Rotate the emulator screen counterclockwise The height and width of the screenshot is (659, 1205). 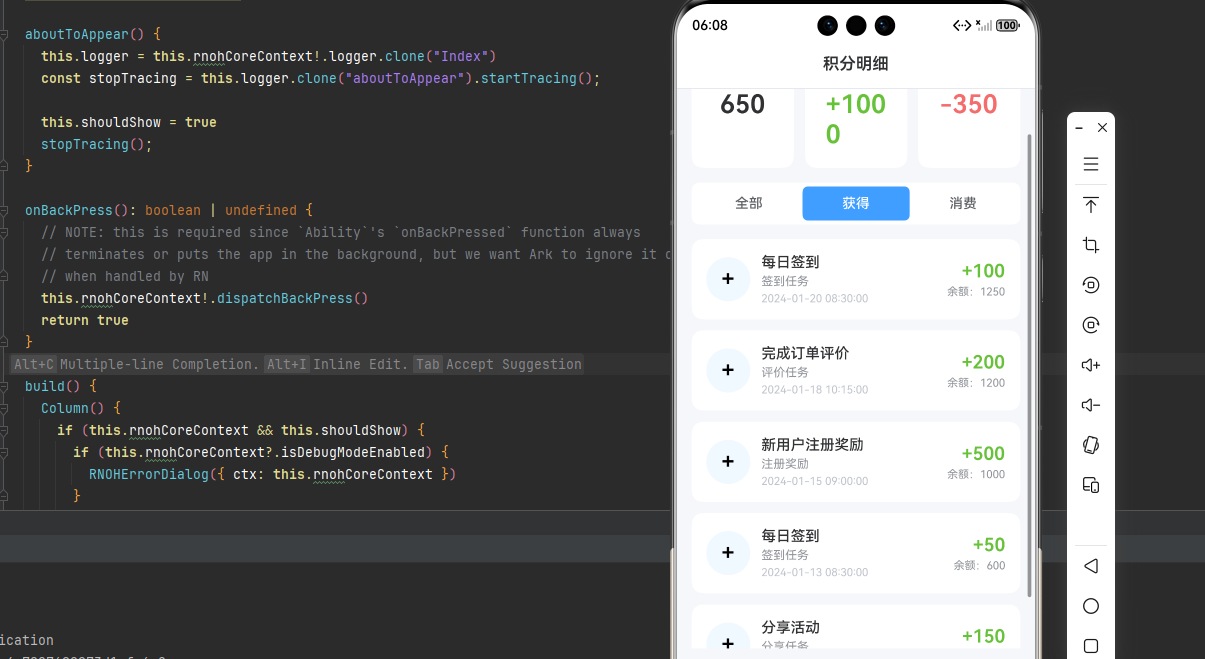point(1091,285)
